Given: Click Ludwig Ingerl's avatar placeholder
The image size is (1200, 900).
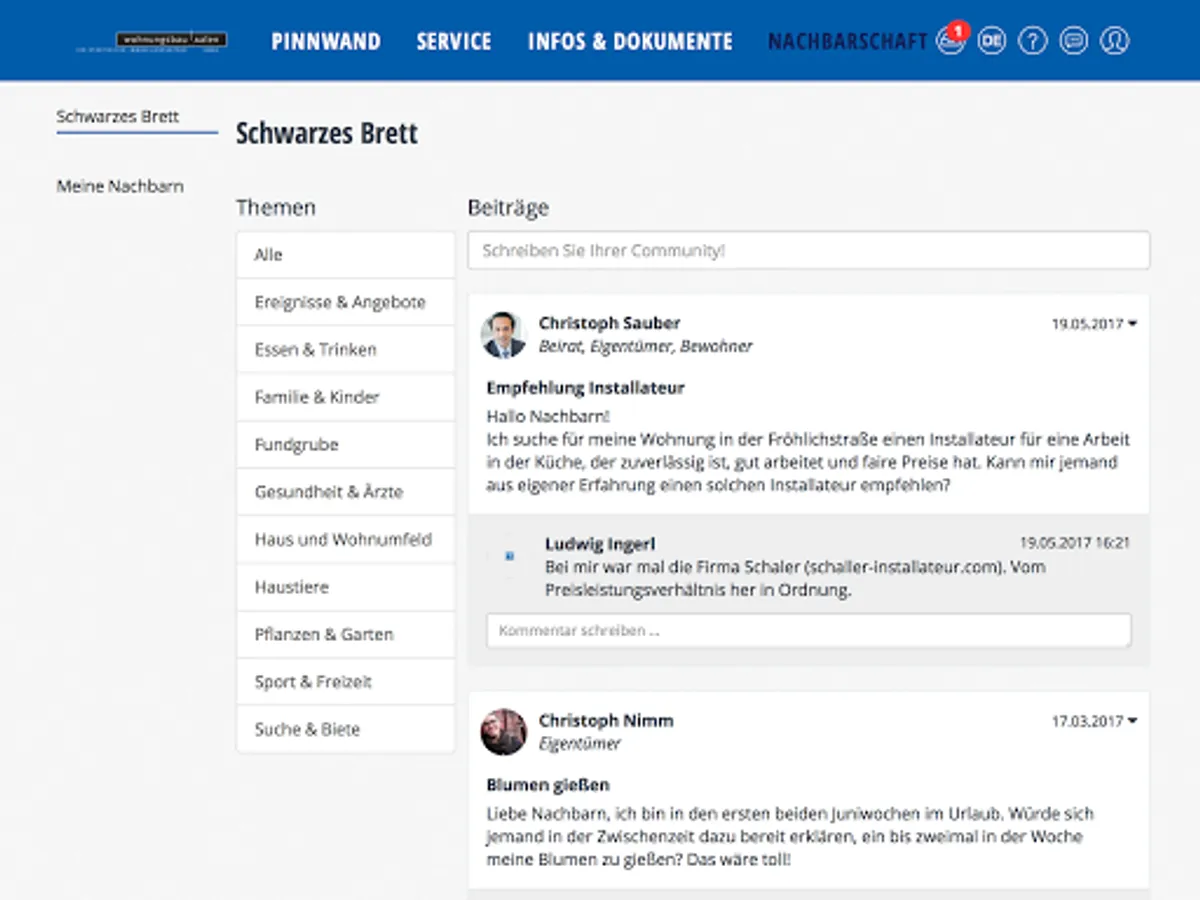Looking at the screenshot, I should 509,556.
